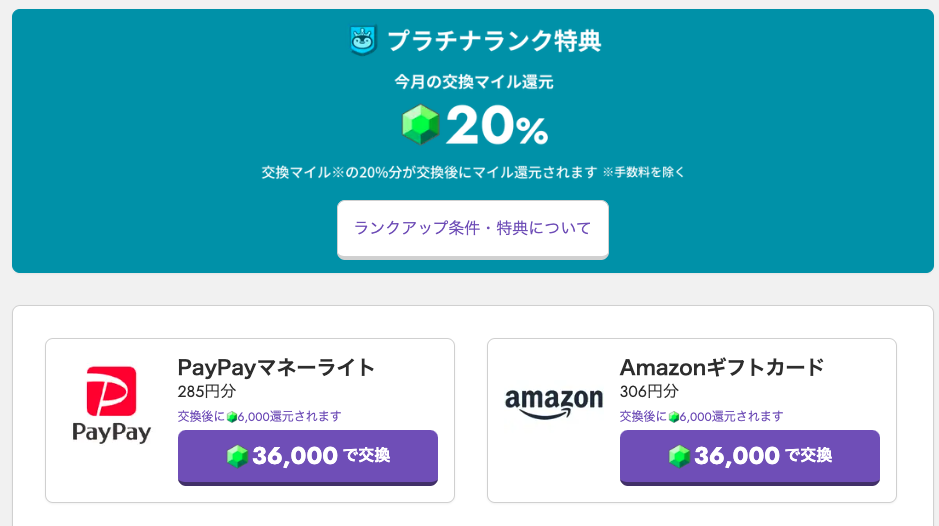Click the PayPay 交換後に6,000還元されます text
Viewport: 939px width, 526px height.
(x=259, y=416)
